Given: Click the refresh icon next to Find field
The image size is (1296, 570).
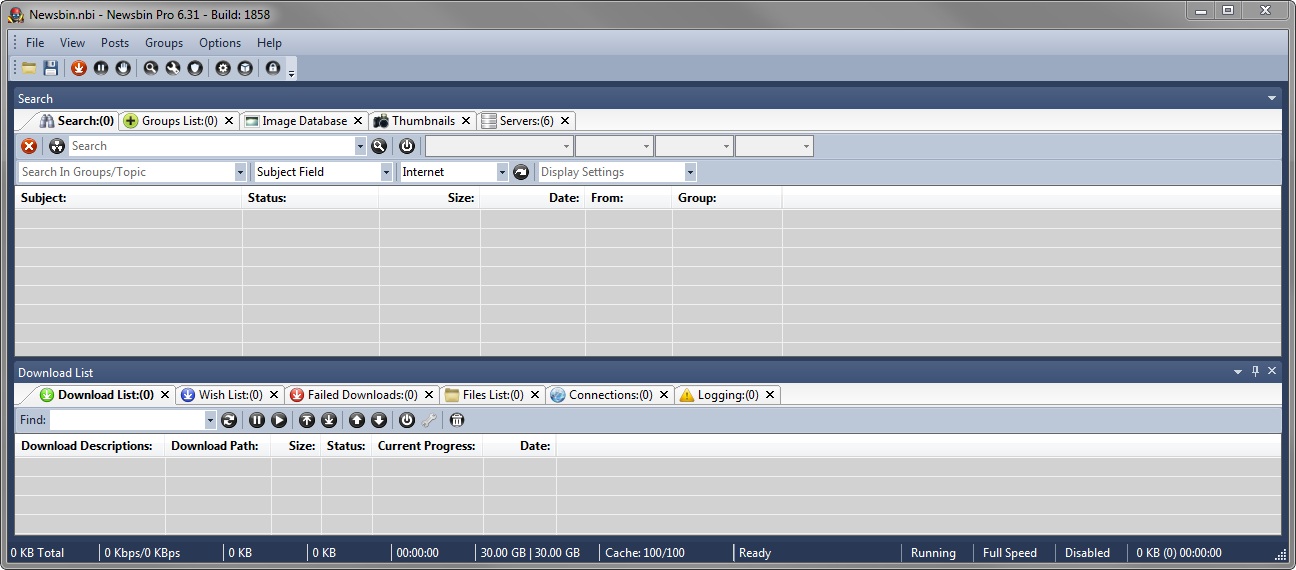Looking at the screenshot, I should (x=229, y=420).
